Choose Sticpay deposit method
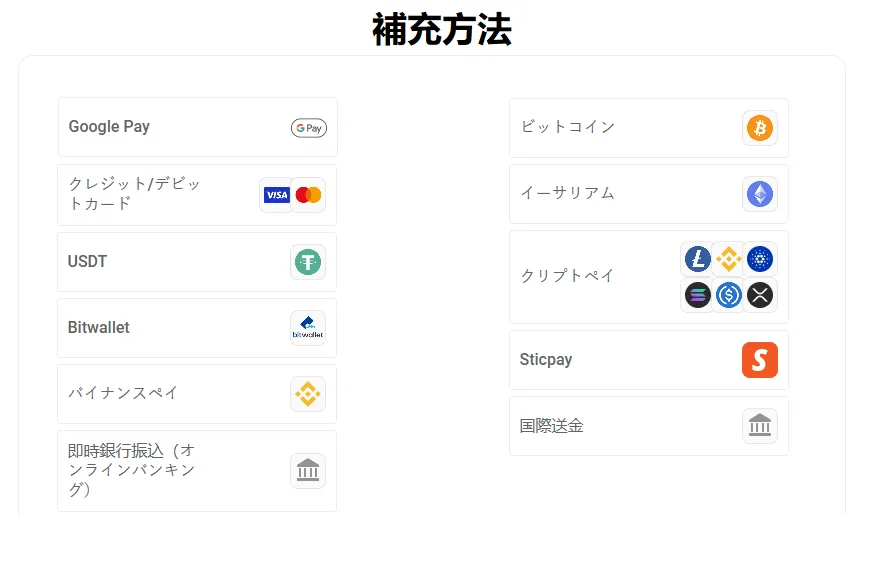 pos(649,360)
